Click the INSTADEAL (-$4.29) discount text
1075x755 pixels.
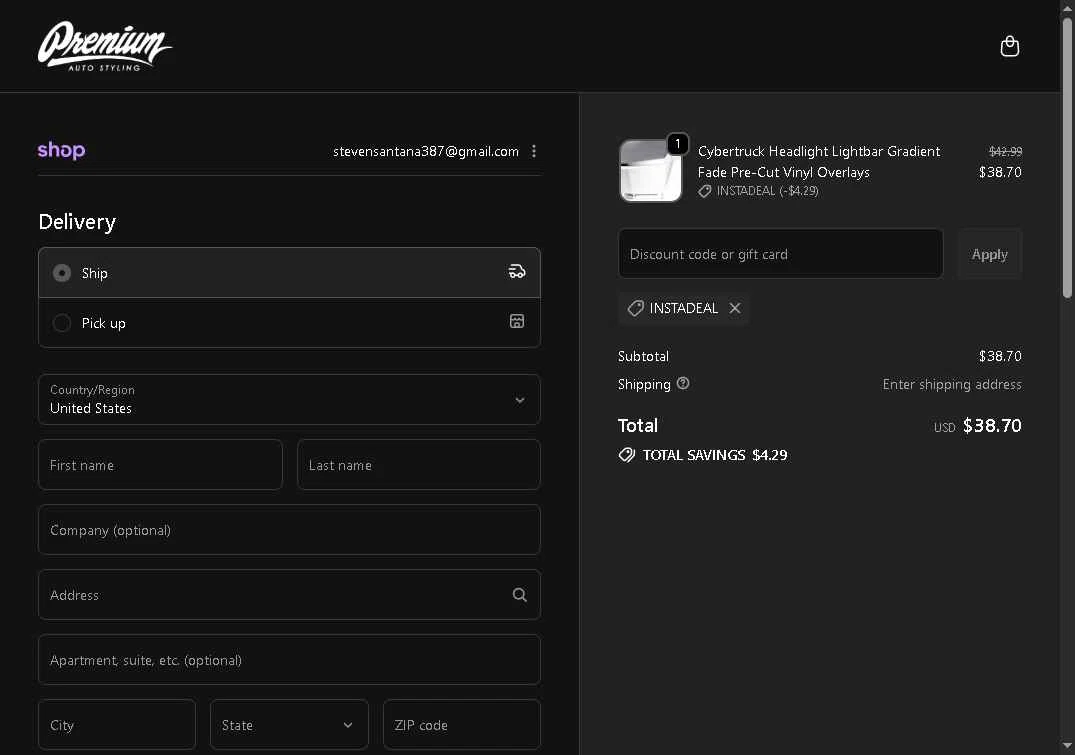click(x=767, y=191)
